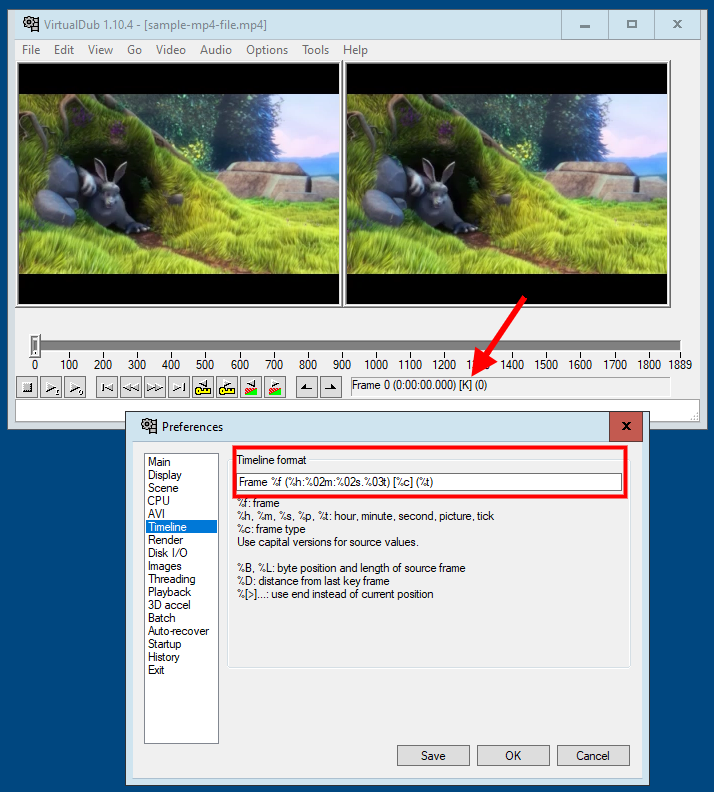
Task: Open the Options menu
Action: click(x=267, y=50)
